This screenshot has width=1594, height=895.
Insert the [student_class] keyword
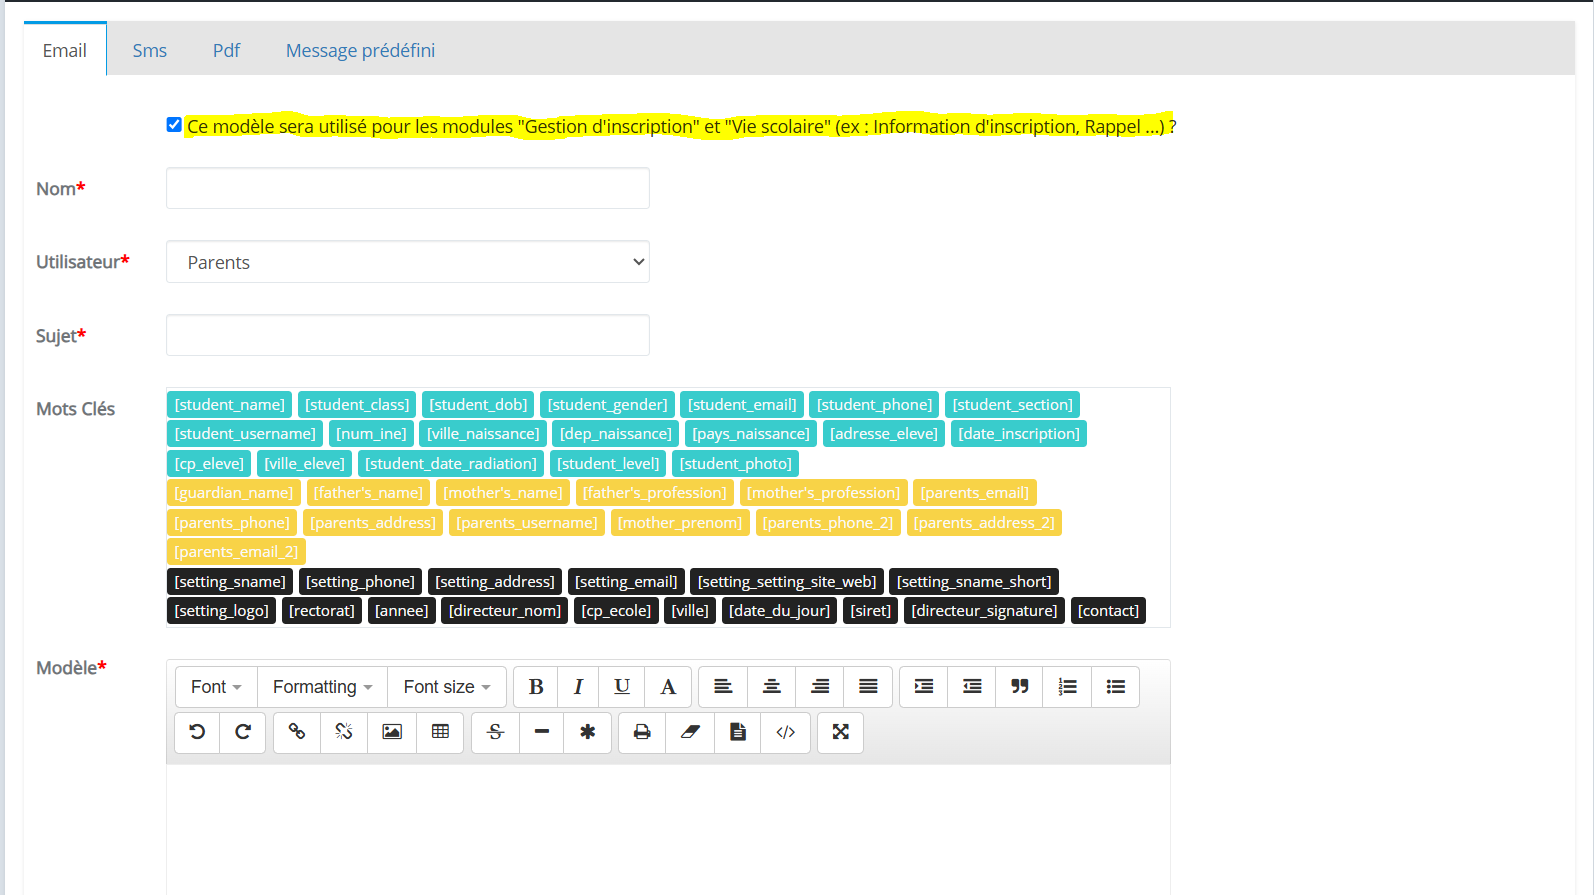point(357,405)
